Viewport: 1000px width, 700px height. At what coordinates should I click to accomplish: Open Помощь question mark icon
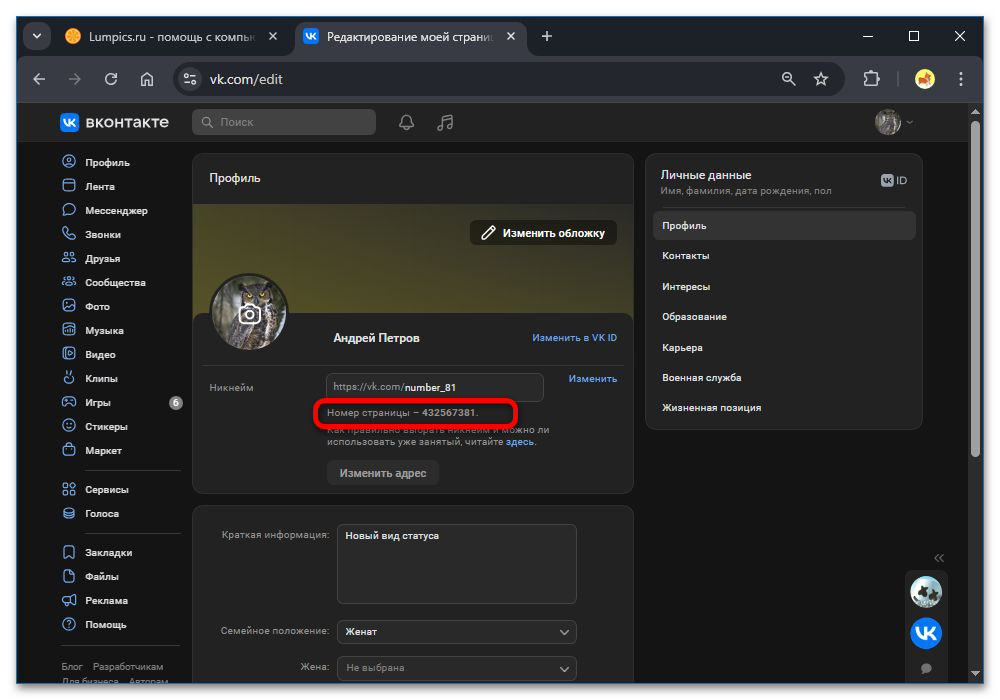click(x=69, y=624)
